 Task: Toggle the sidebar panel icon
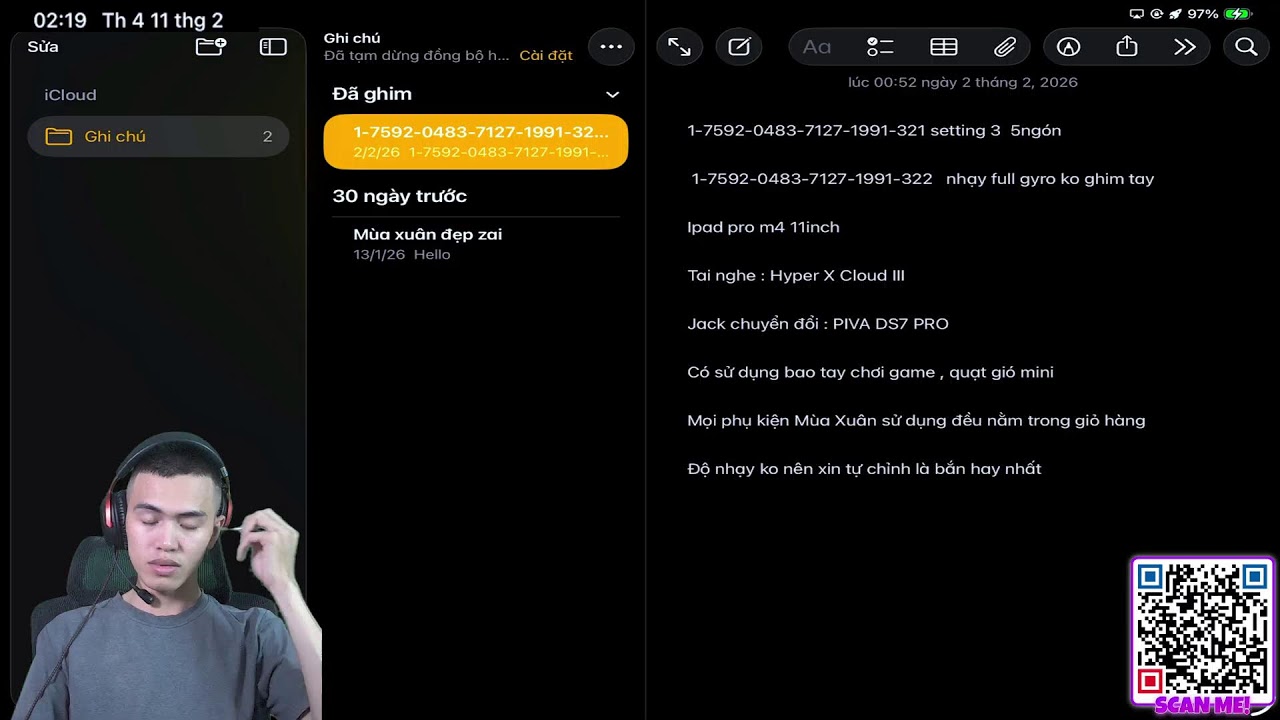click(273, 47)
